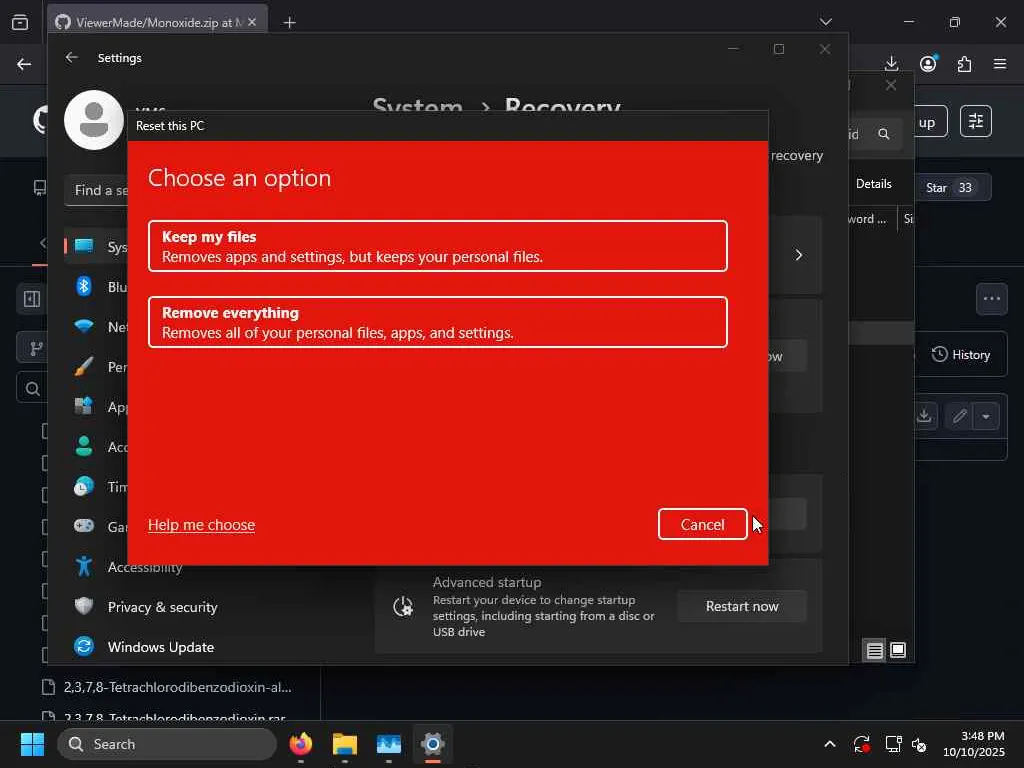Open Firefox View icon at the tab bar start

coord(20,23)
